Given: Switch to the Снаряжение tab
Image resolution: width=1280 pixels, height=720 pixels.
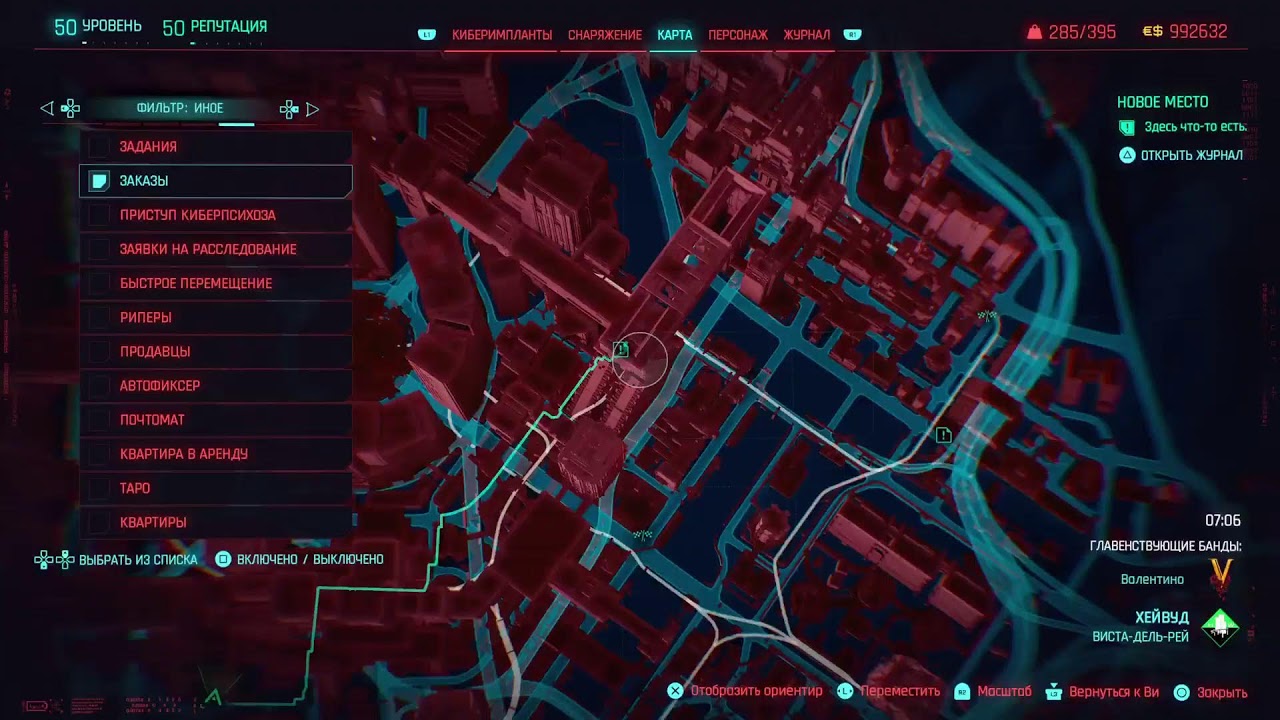Looking at the screenshot, I should click(605, 35).
